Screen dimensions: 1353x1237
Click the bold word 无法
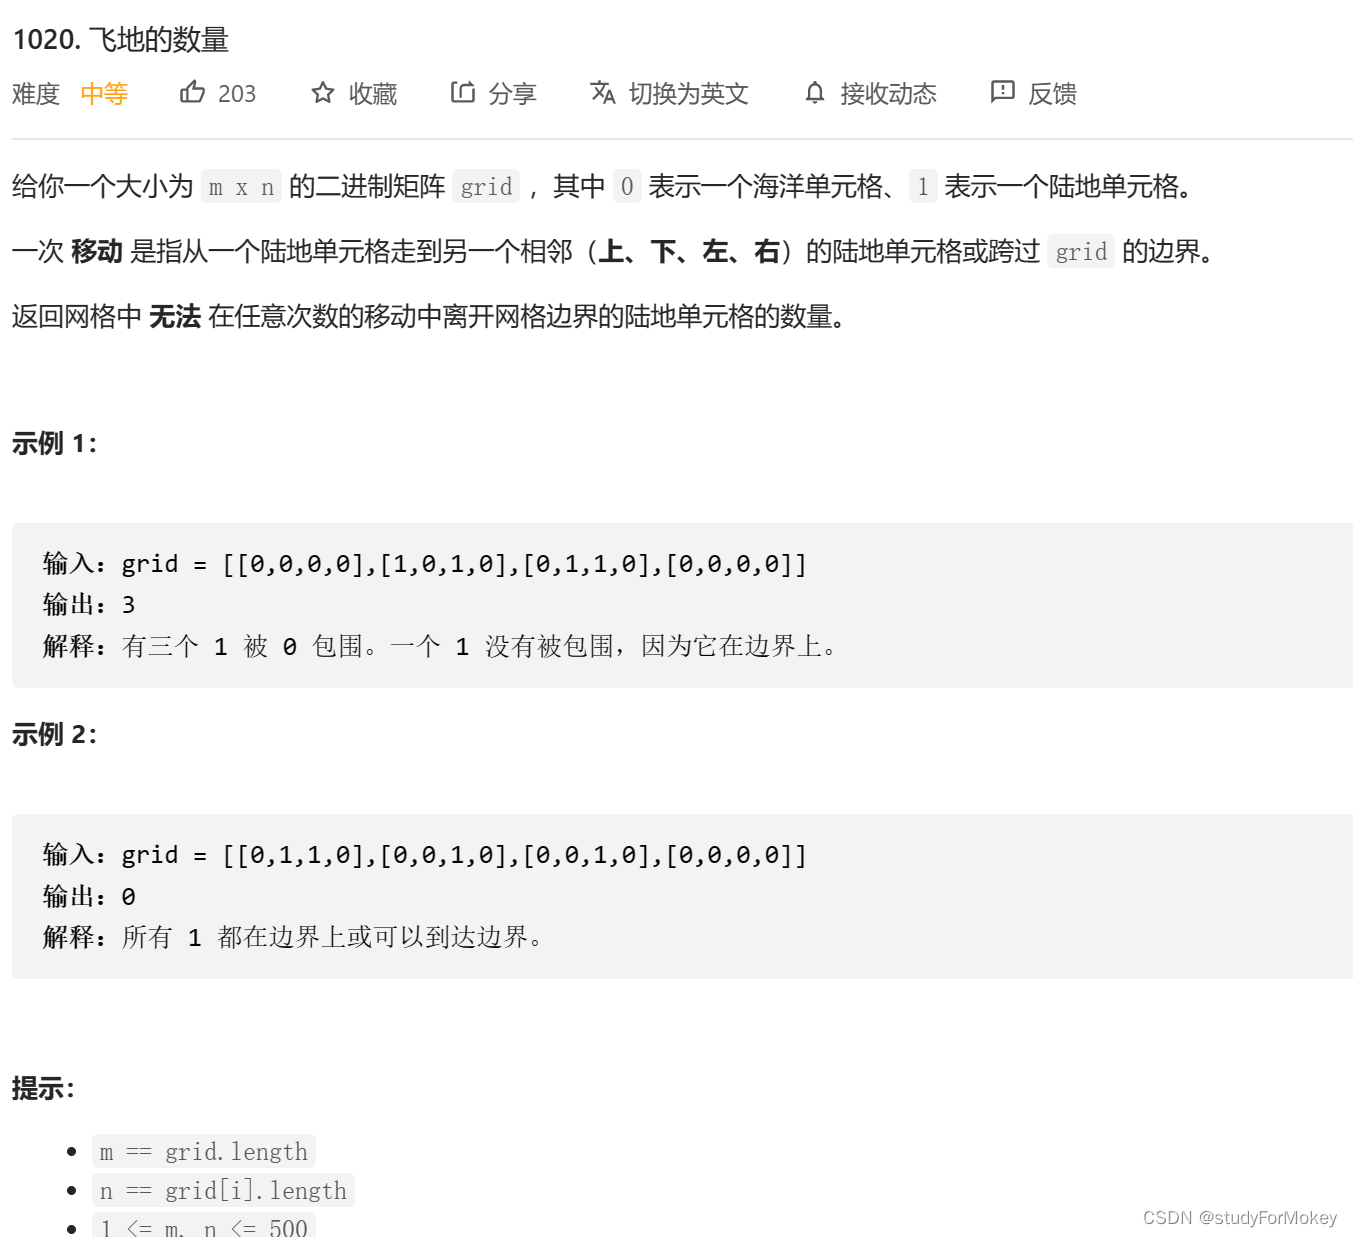click(x=175, y=317)
